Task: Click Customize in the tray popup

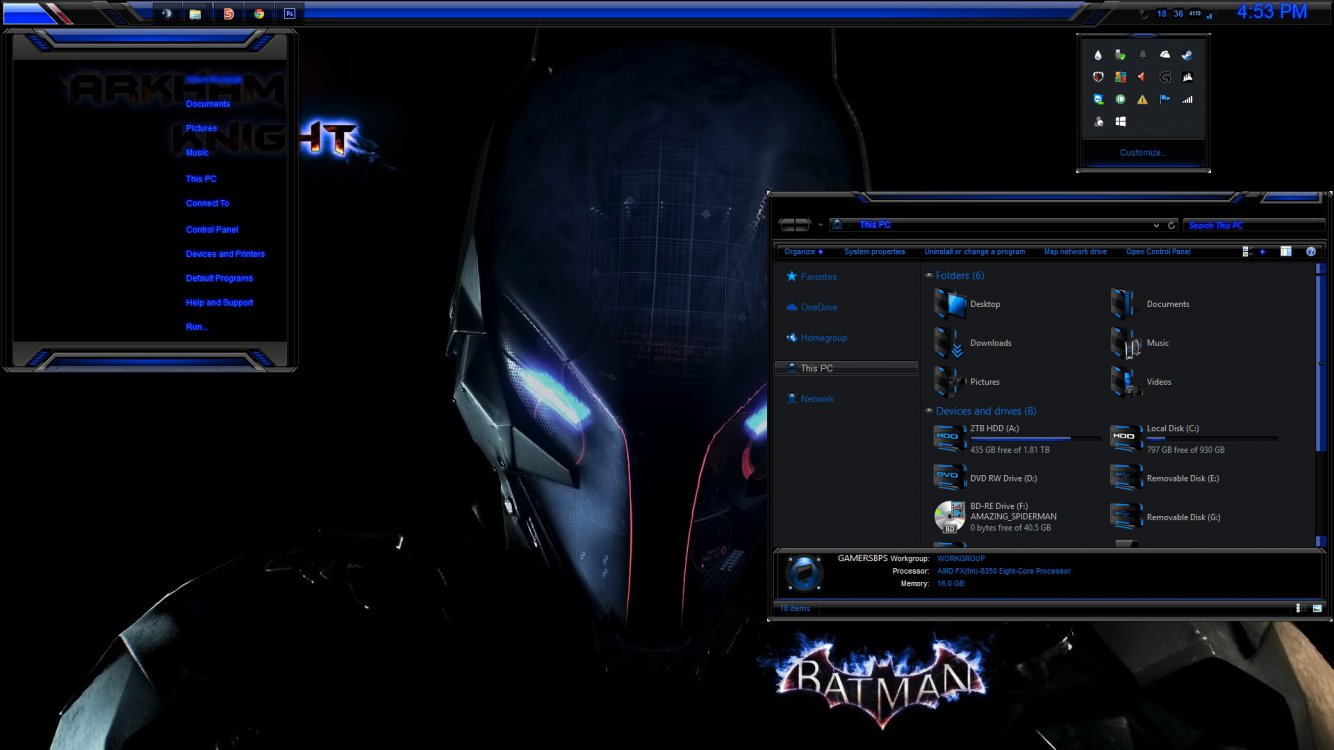Action: pyautogui.click(x=1141, y=153)
